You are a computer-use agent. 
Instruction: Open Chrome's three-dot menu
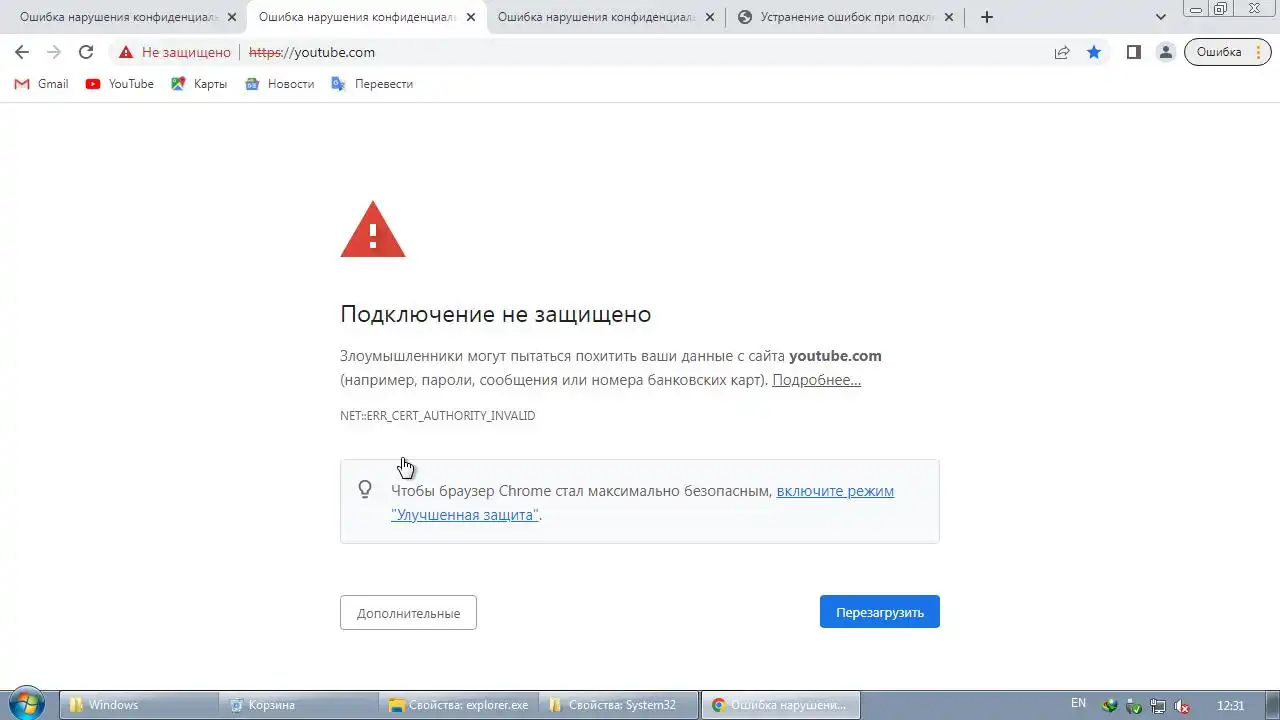(x=1259, y=52)
